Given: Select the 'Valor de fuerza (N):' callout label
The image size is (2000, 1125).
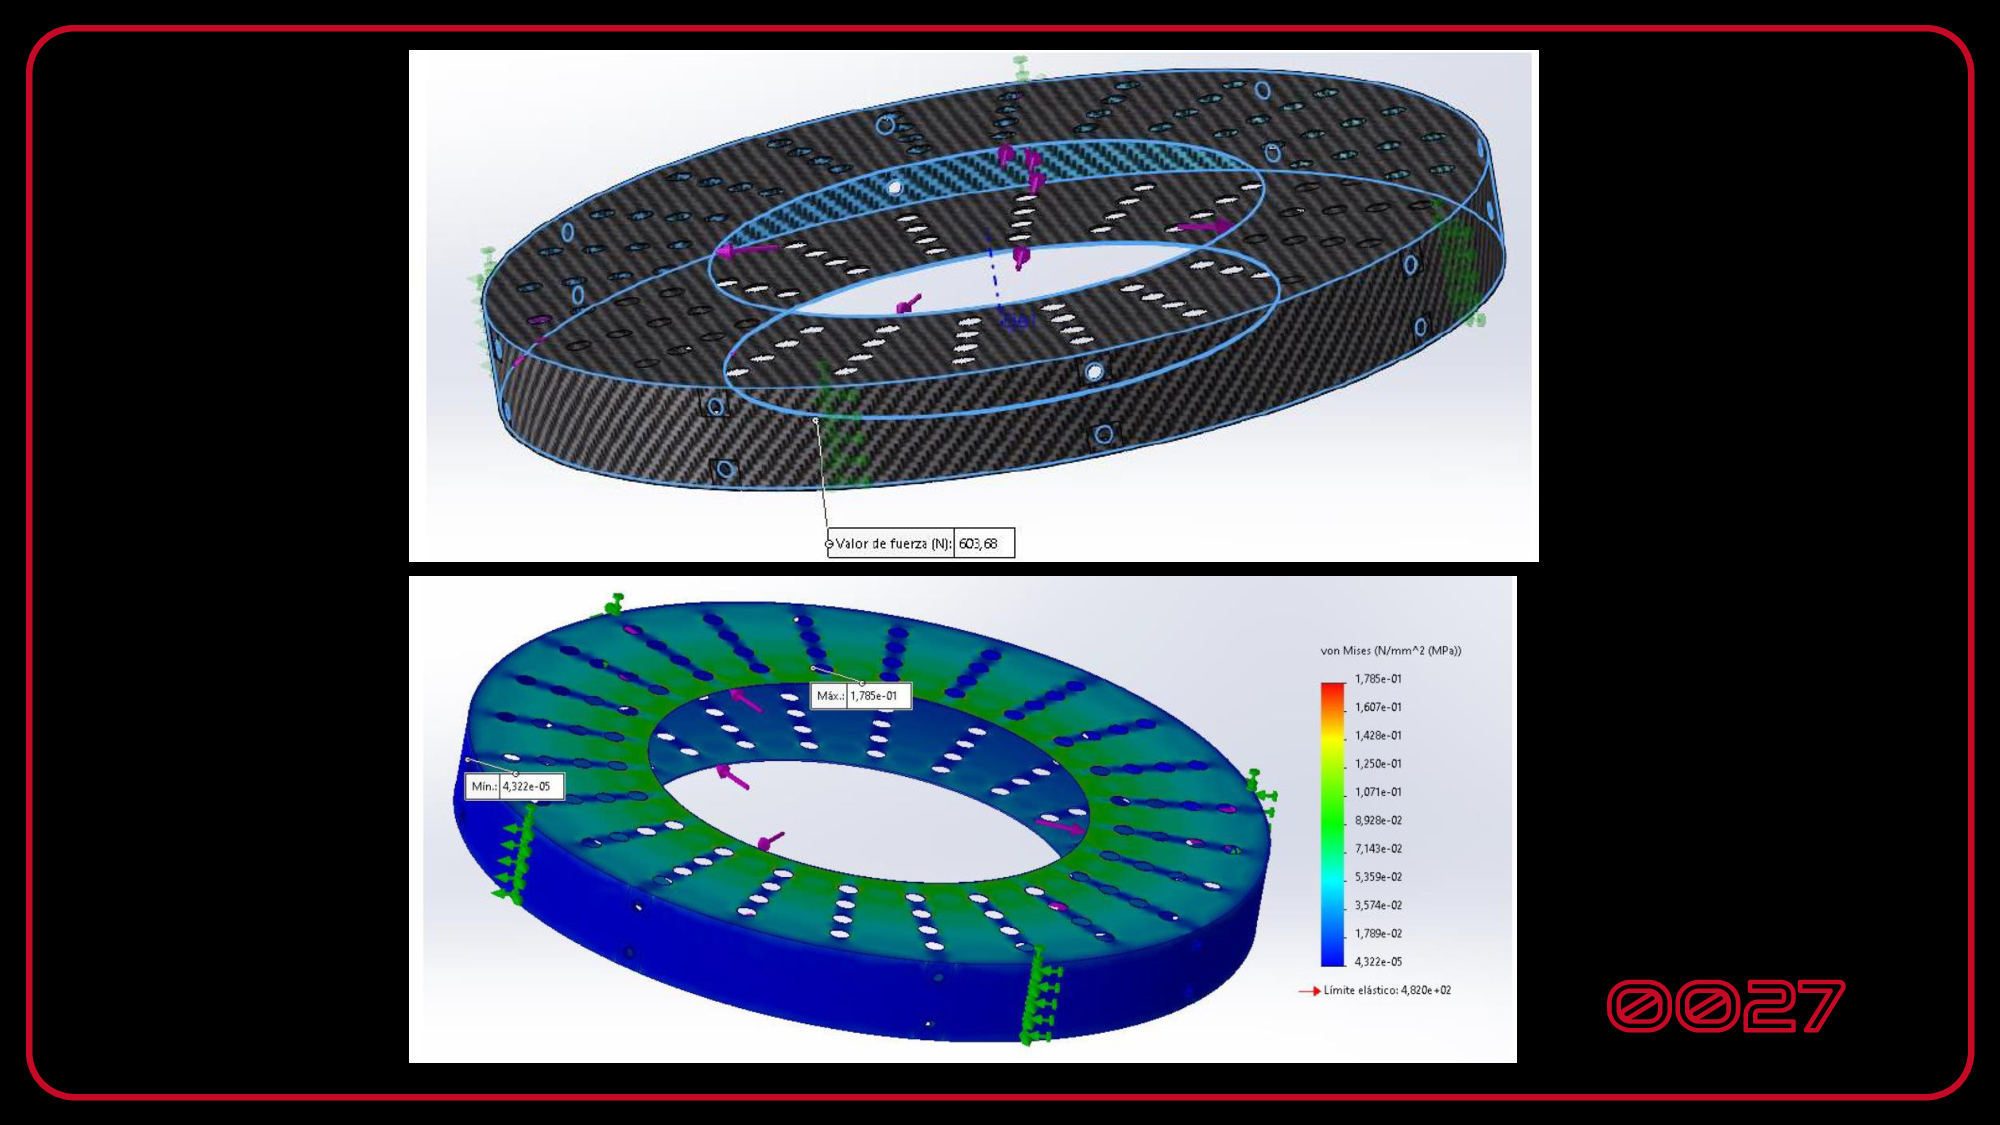Looking at the screenshot, I should (x=893, y=544).
